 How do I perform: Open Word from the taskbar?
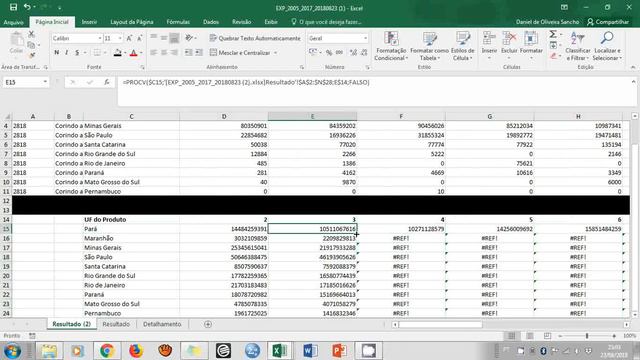(310, 351)
